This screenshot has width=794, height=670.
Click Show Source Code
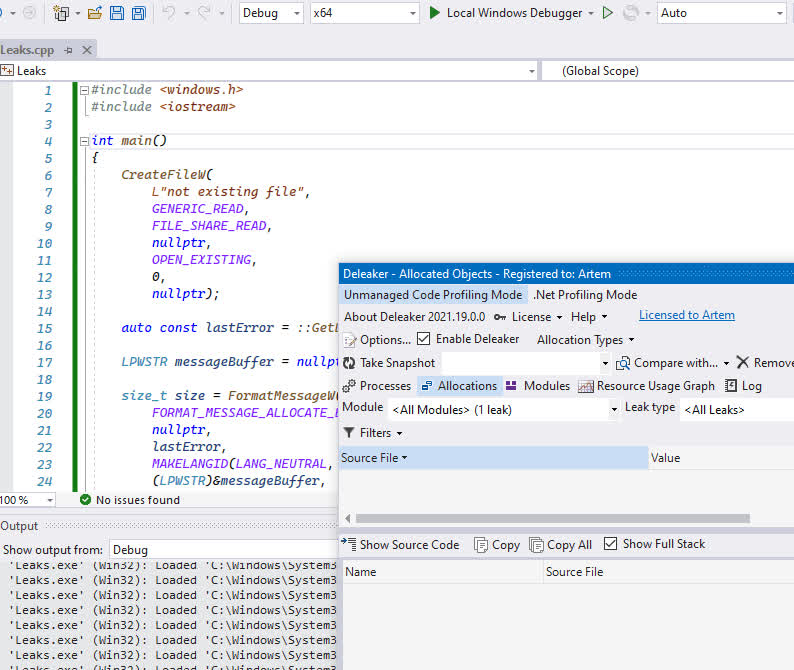pyautogui.click(x=401, y=545)
